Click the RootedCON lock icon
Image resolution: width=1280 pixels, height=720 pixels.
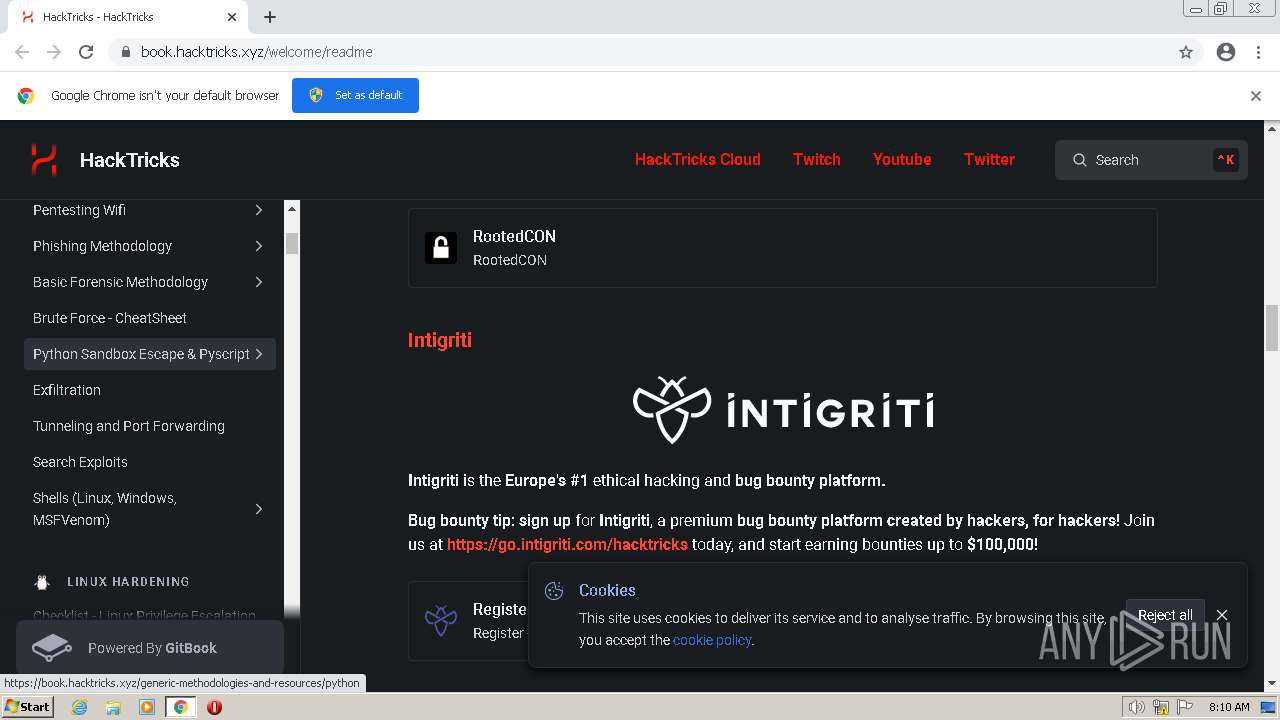coord(441,248)
